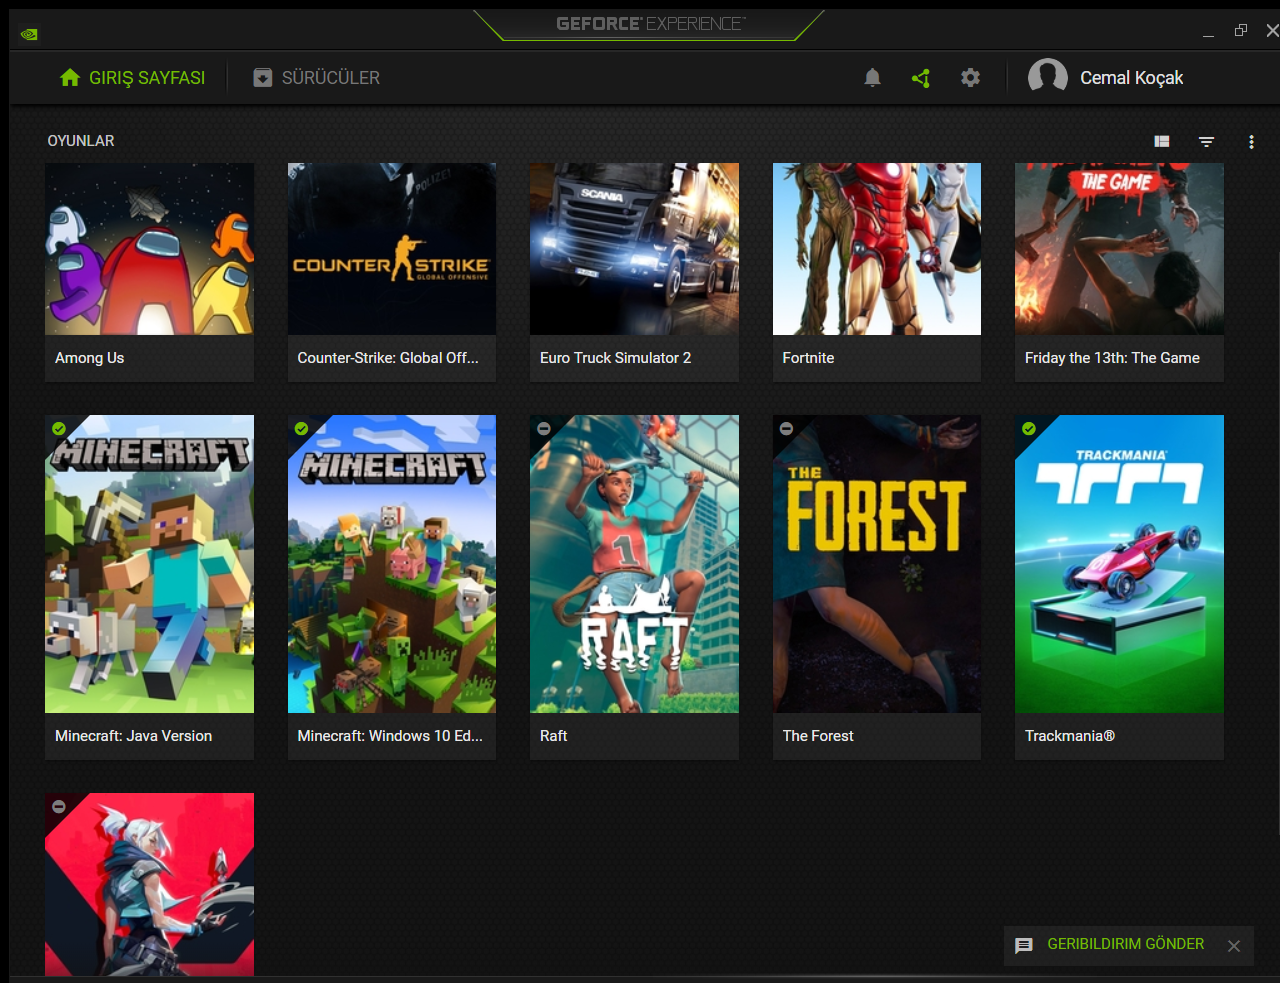Open the Raft cover art

[634, 564]
